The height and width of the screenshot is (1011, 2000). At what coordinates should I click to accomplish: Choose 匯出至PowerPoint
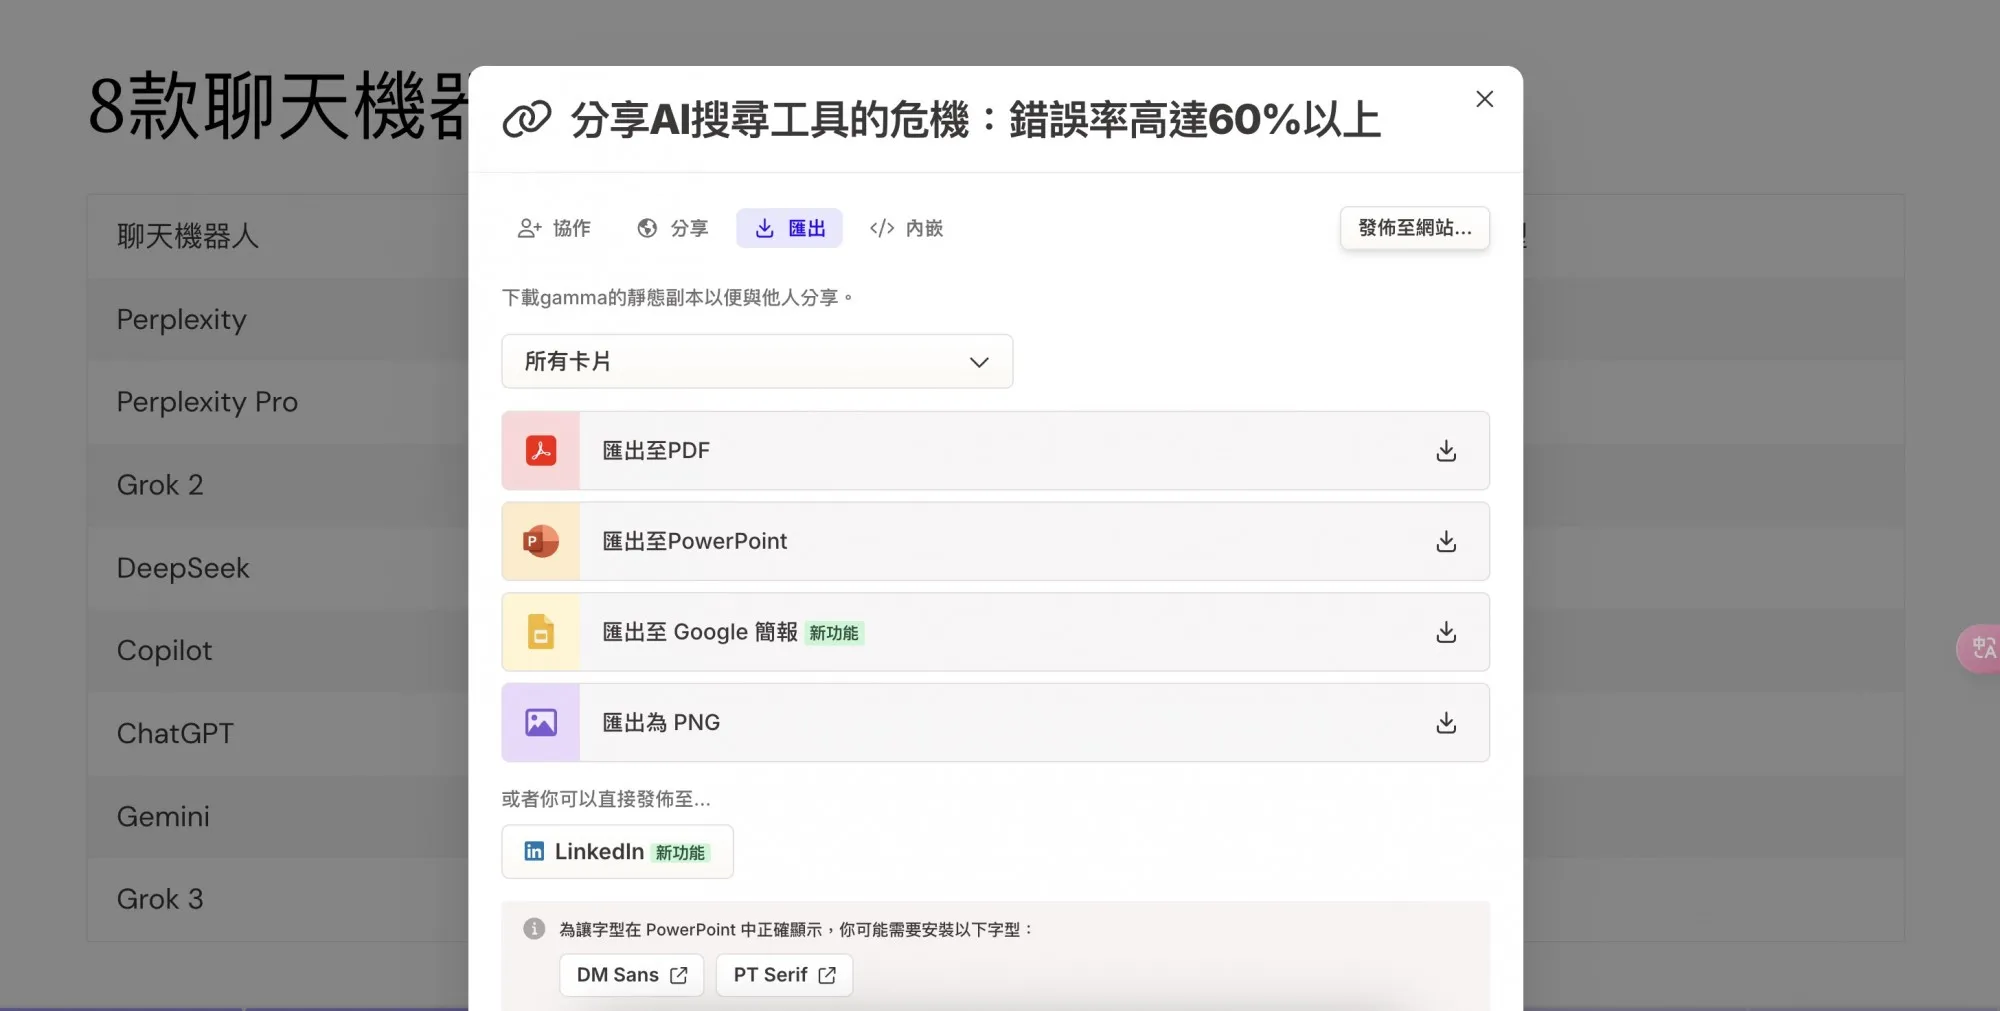pyautogui.click(x=995, y=541)
